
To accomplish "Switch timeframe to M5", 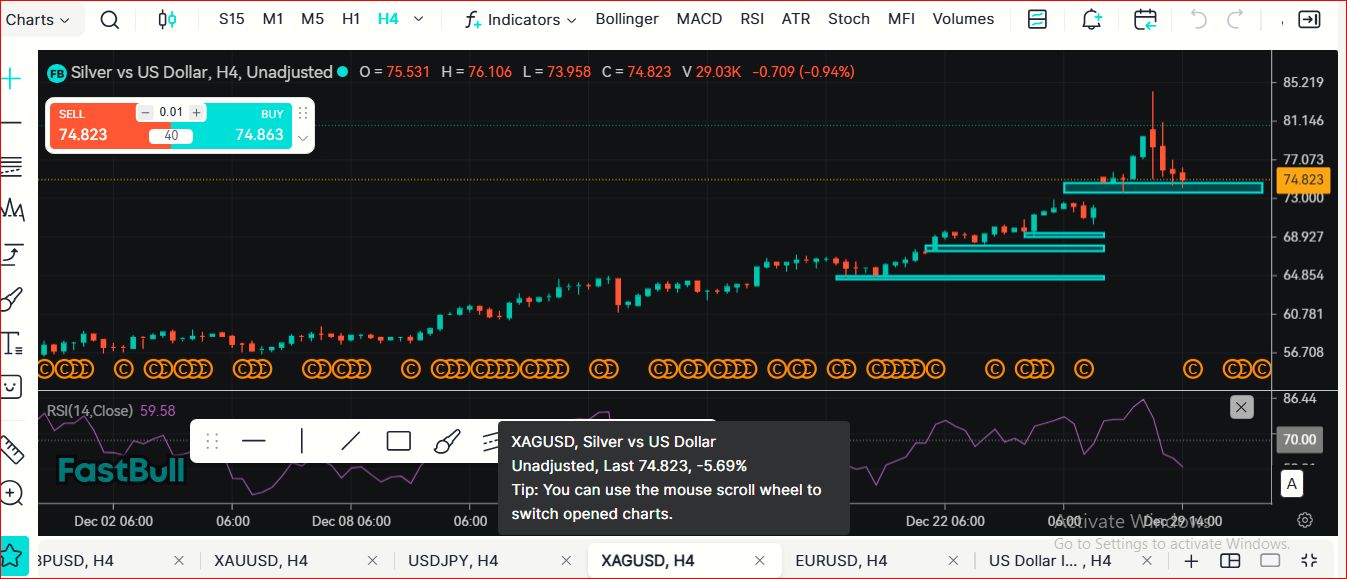I will [x=312, y=19].
